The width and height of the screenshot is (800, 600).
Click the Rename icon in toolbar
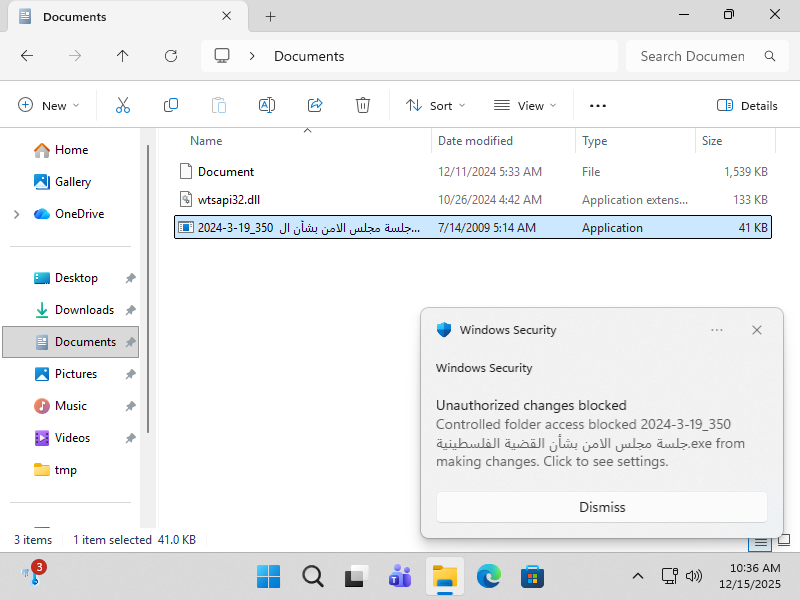pyautogui.click(x=267, y=105)
